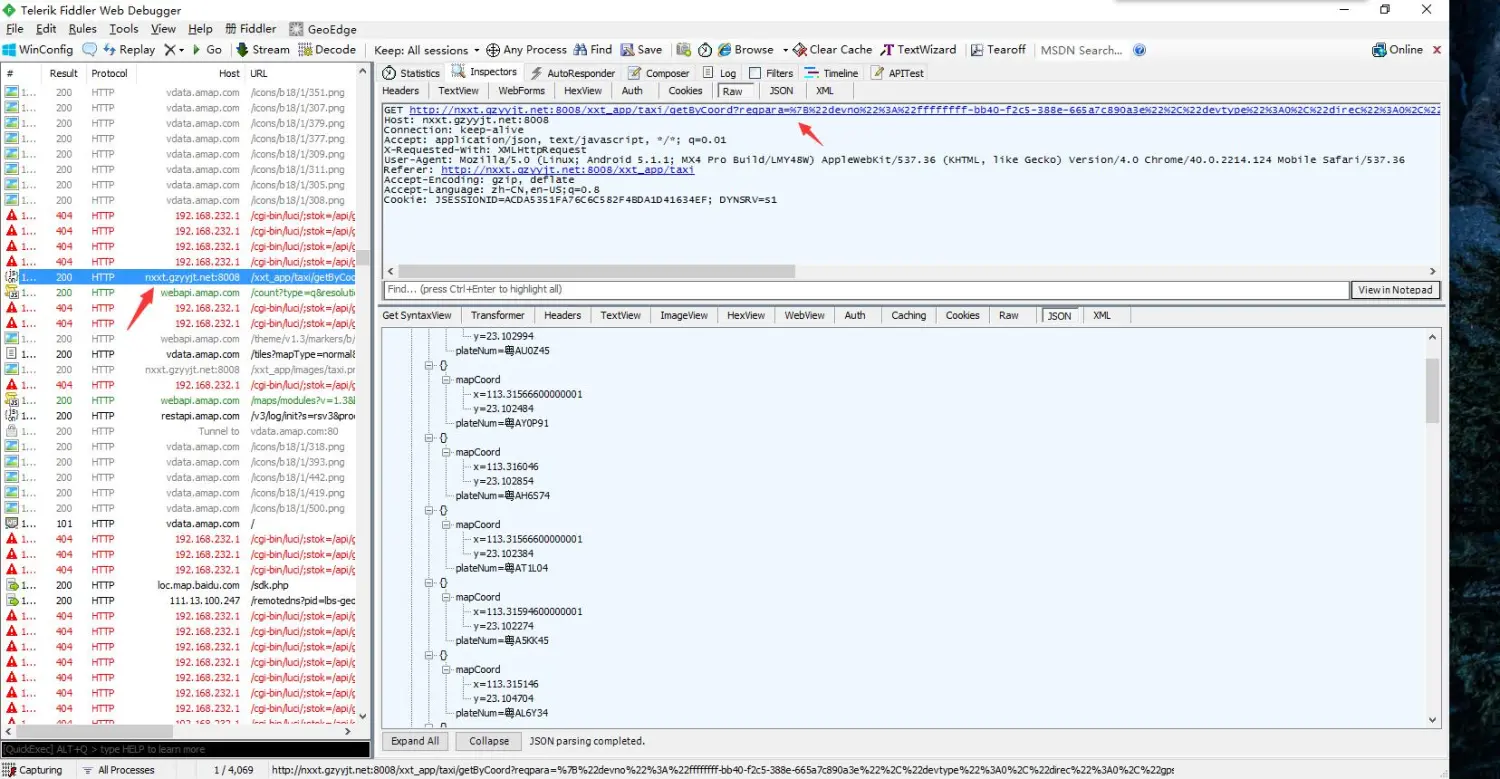
Task: Click All Processes filter in status bar
Action: coord(119,770)
